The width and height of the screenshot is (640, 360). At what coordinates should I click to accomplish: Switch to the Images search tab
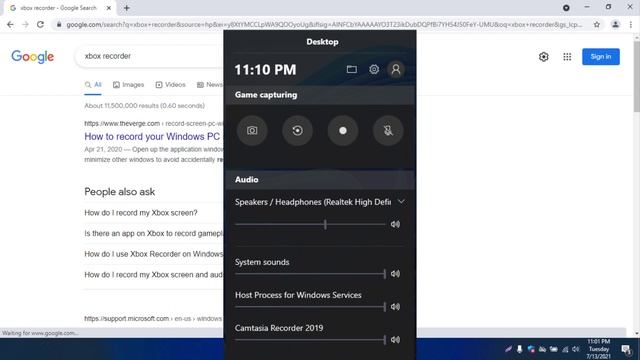coord(129,85)
